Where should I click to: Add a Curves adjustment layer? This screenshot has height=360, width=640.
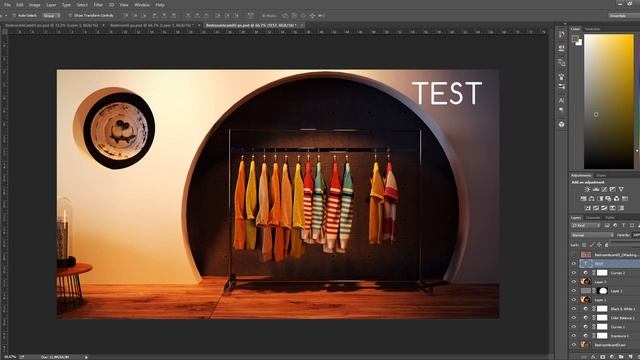point(604,189)
